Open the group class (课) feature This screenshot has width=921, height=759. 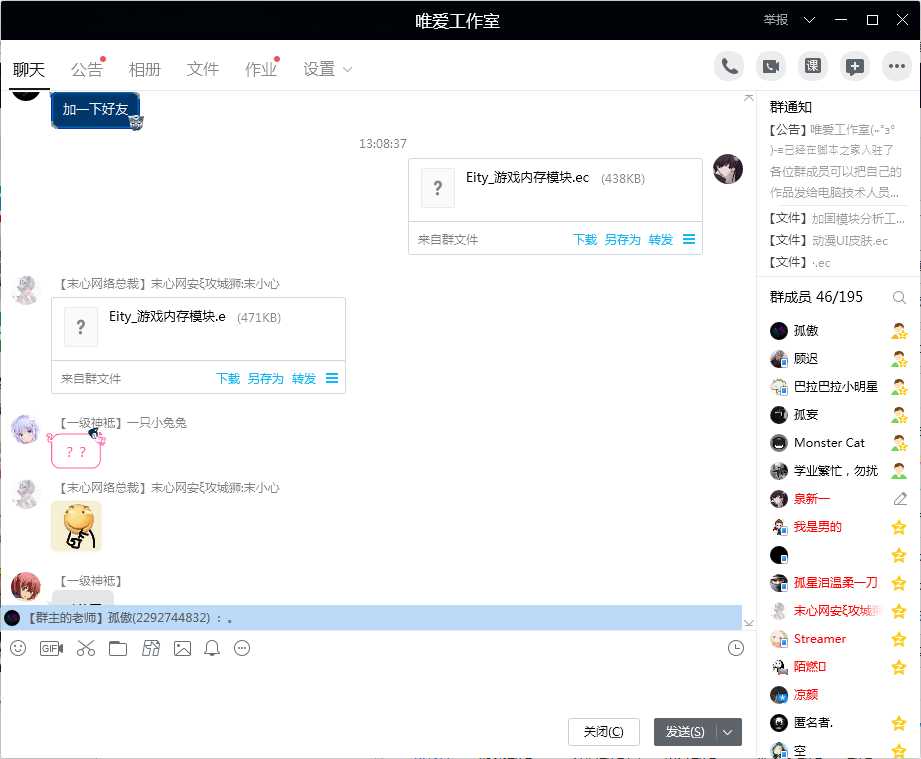point(812,66)
